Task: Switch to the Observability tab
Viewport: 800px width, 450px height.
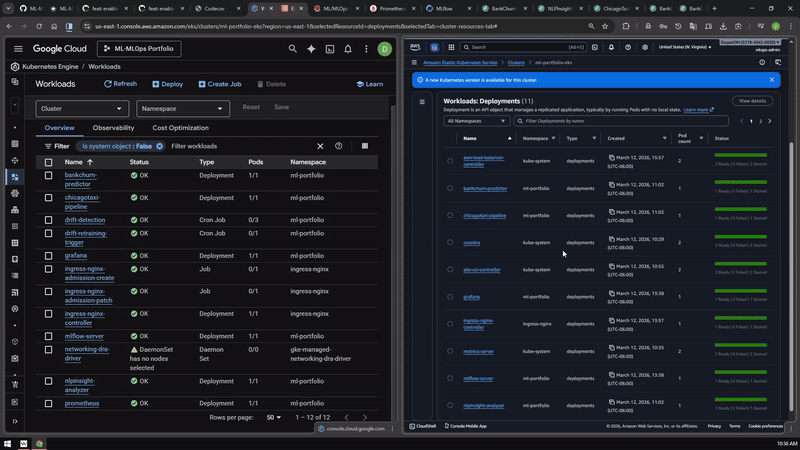Action: [x=113, y=128]
